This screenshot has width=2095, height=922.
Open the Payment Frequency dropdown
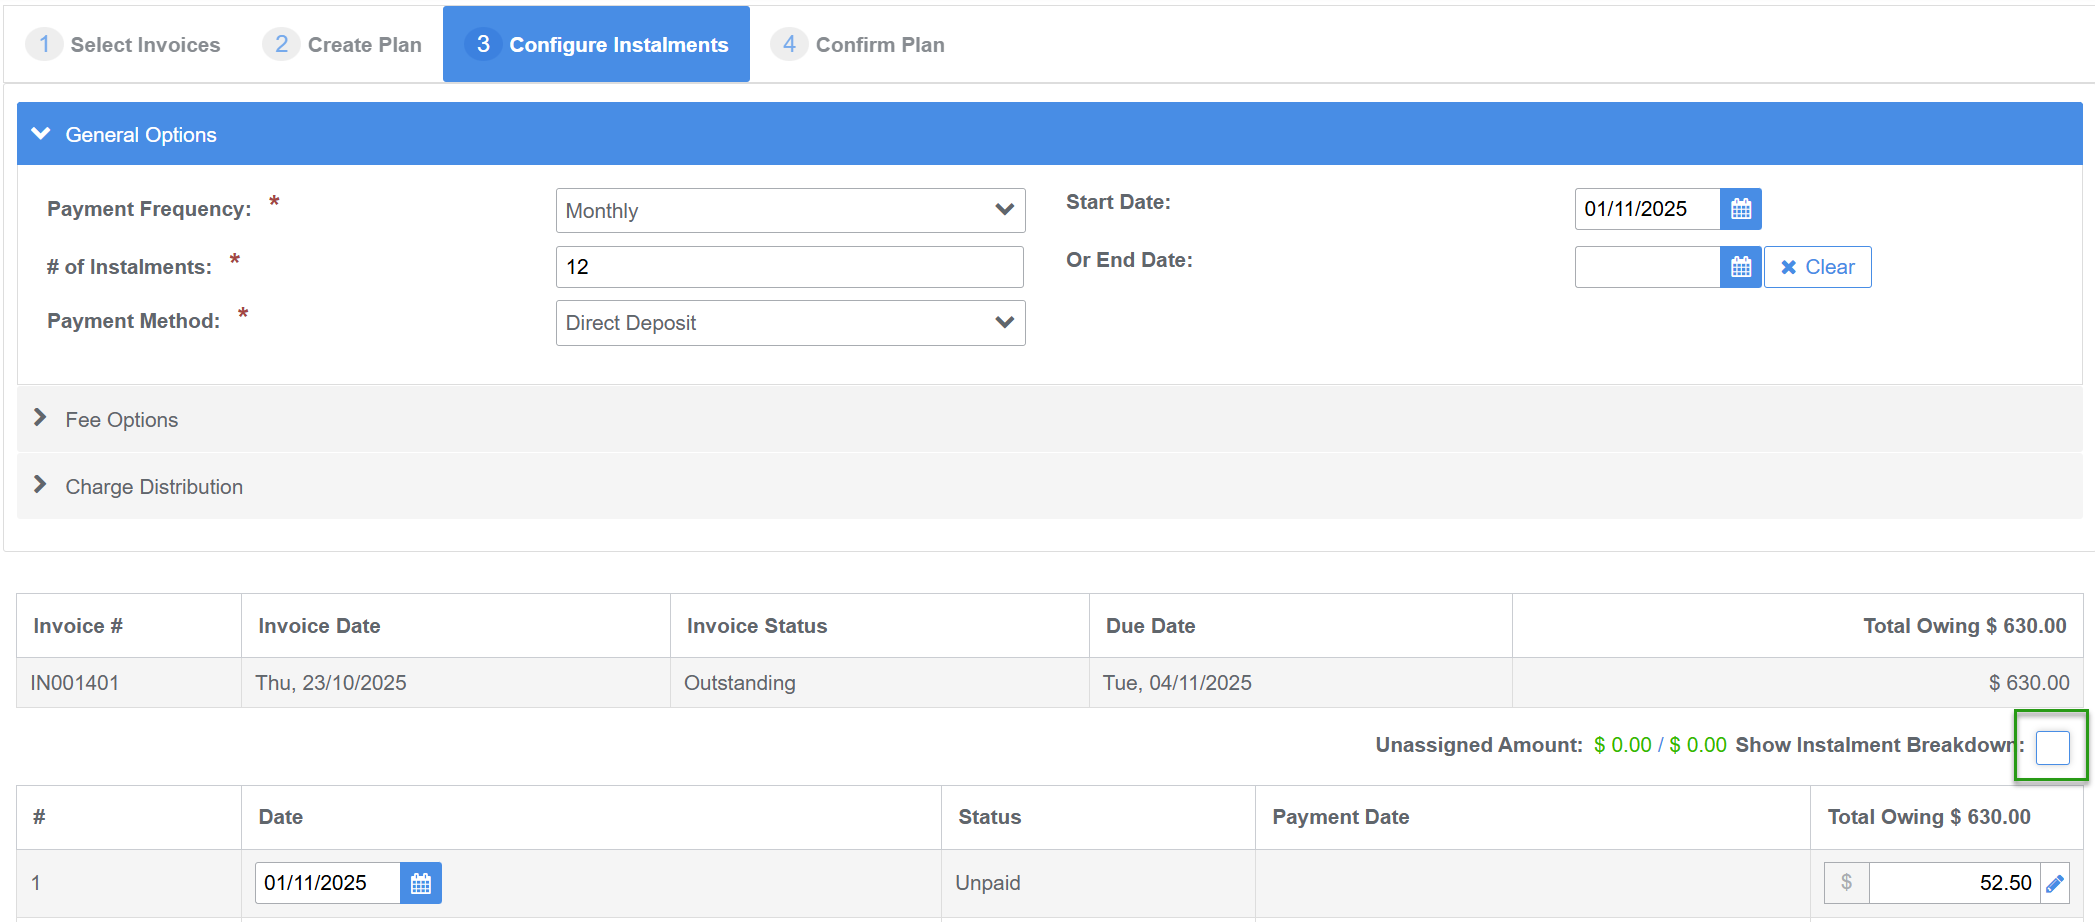(x=790, y=211)
